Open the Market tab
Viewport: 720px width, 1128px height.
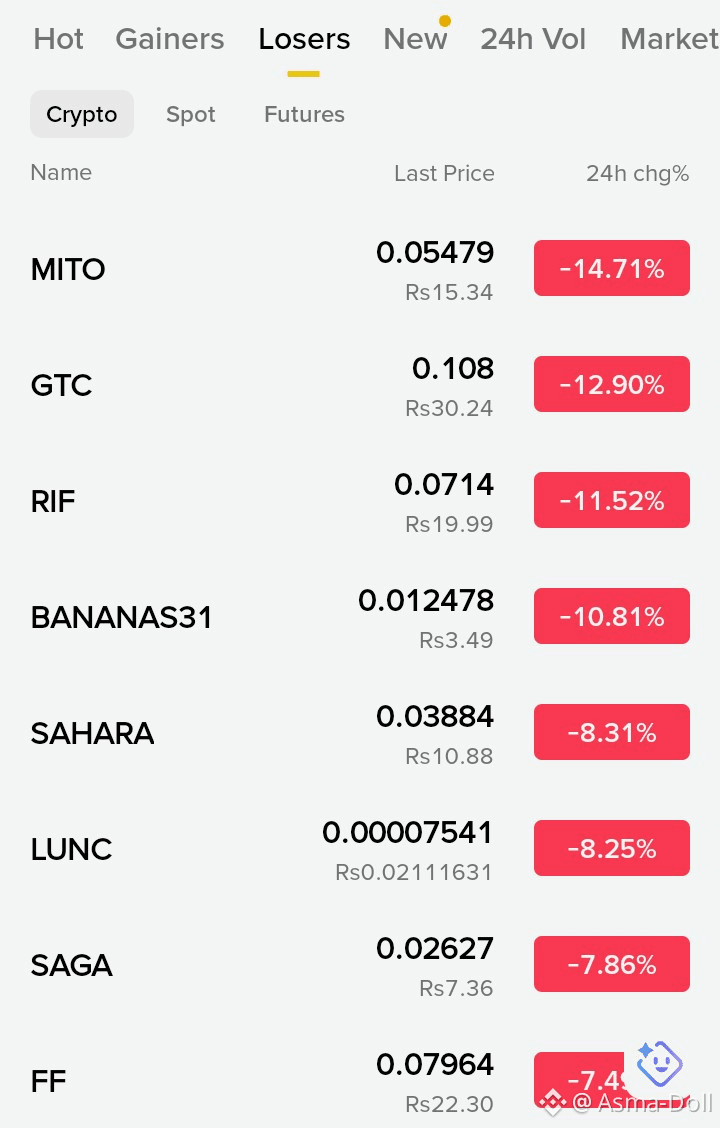pos(670,39)
